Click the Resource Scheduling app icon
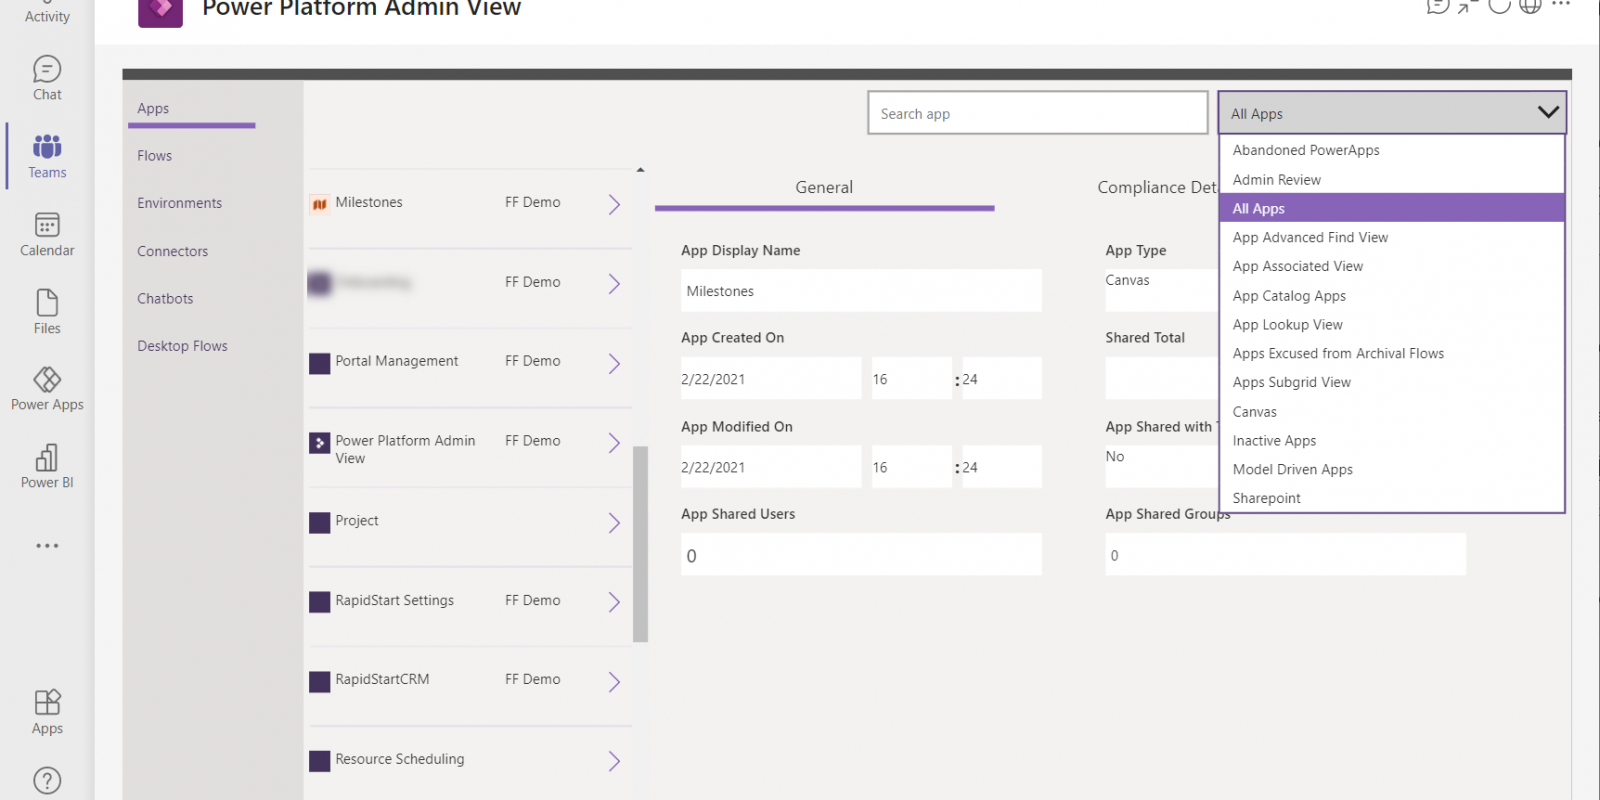Image resolution: width=1600 pixels, height=800 pixels. tap(320, 761)
